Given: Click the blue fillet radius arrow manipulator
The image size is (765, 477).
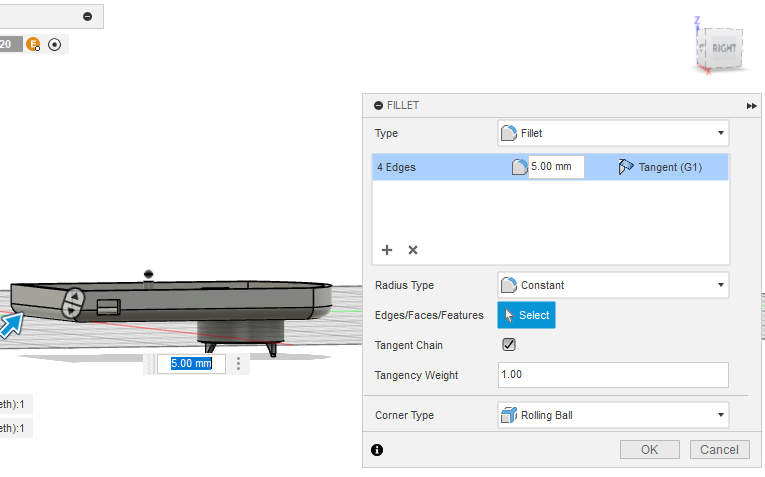Looking at the screenshot, I should click(x=11, y=325).
